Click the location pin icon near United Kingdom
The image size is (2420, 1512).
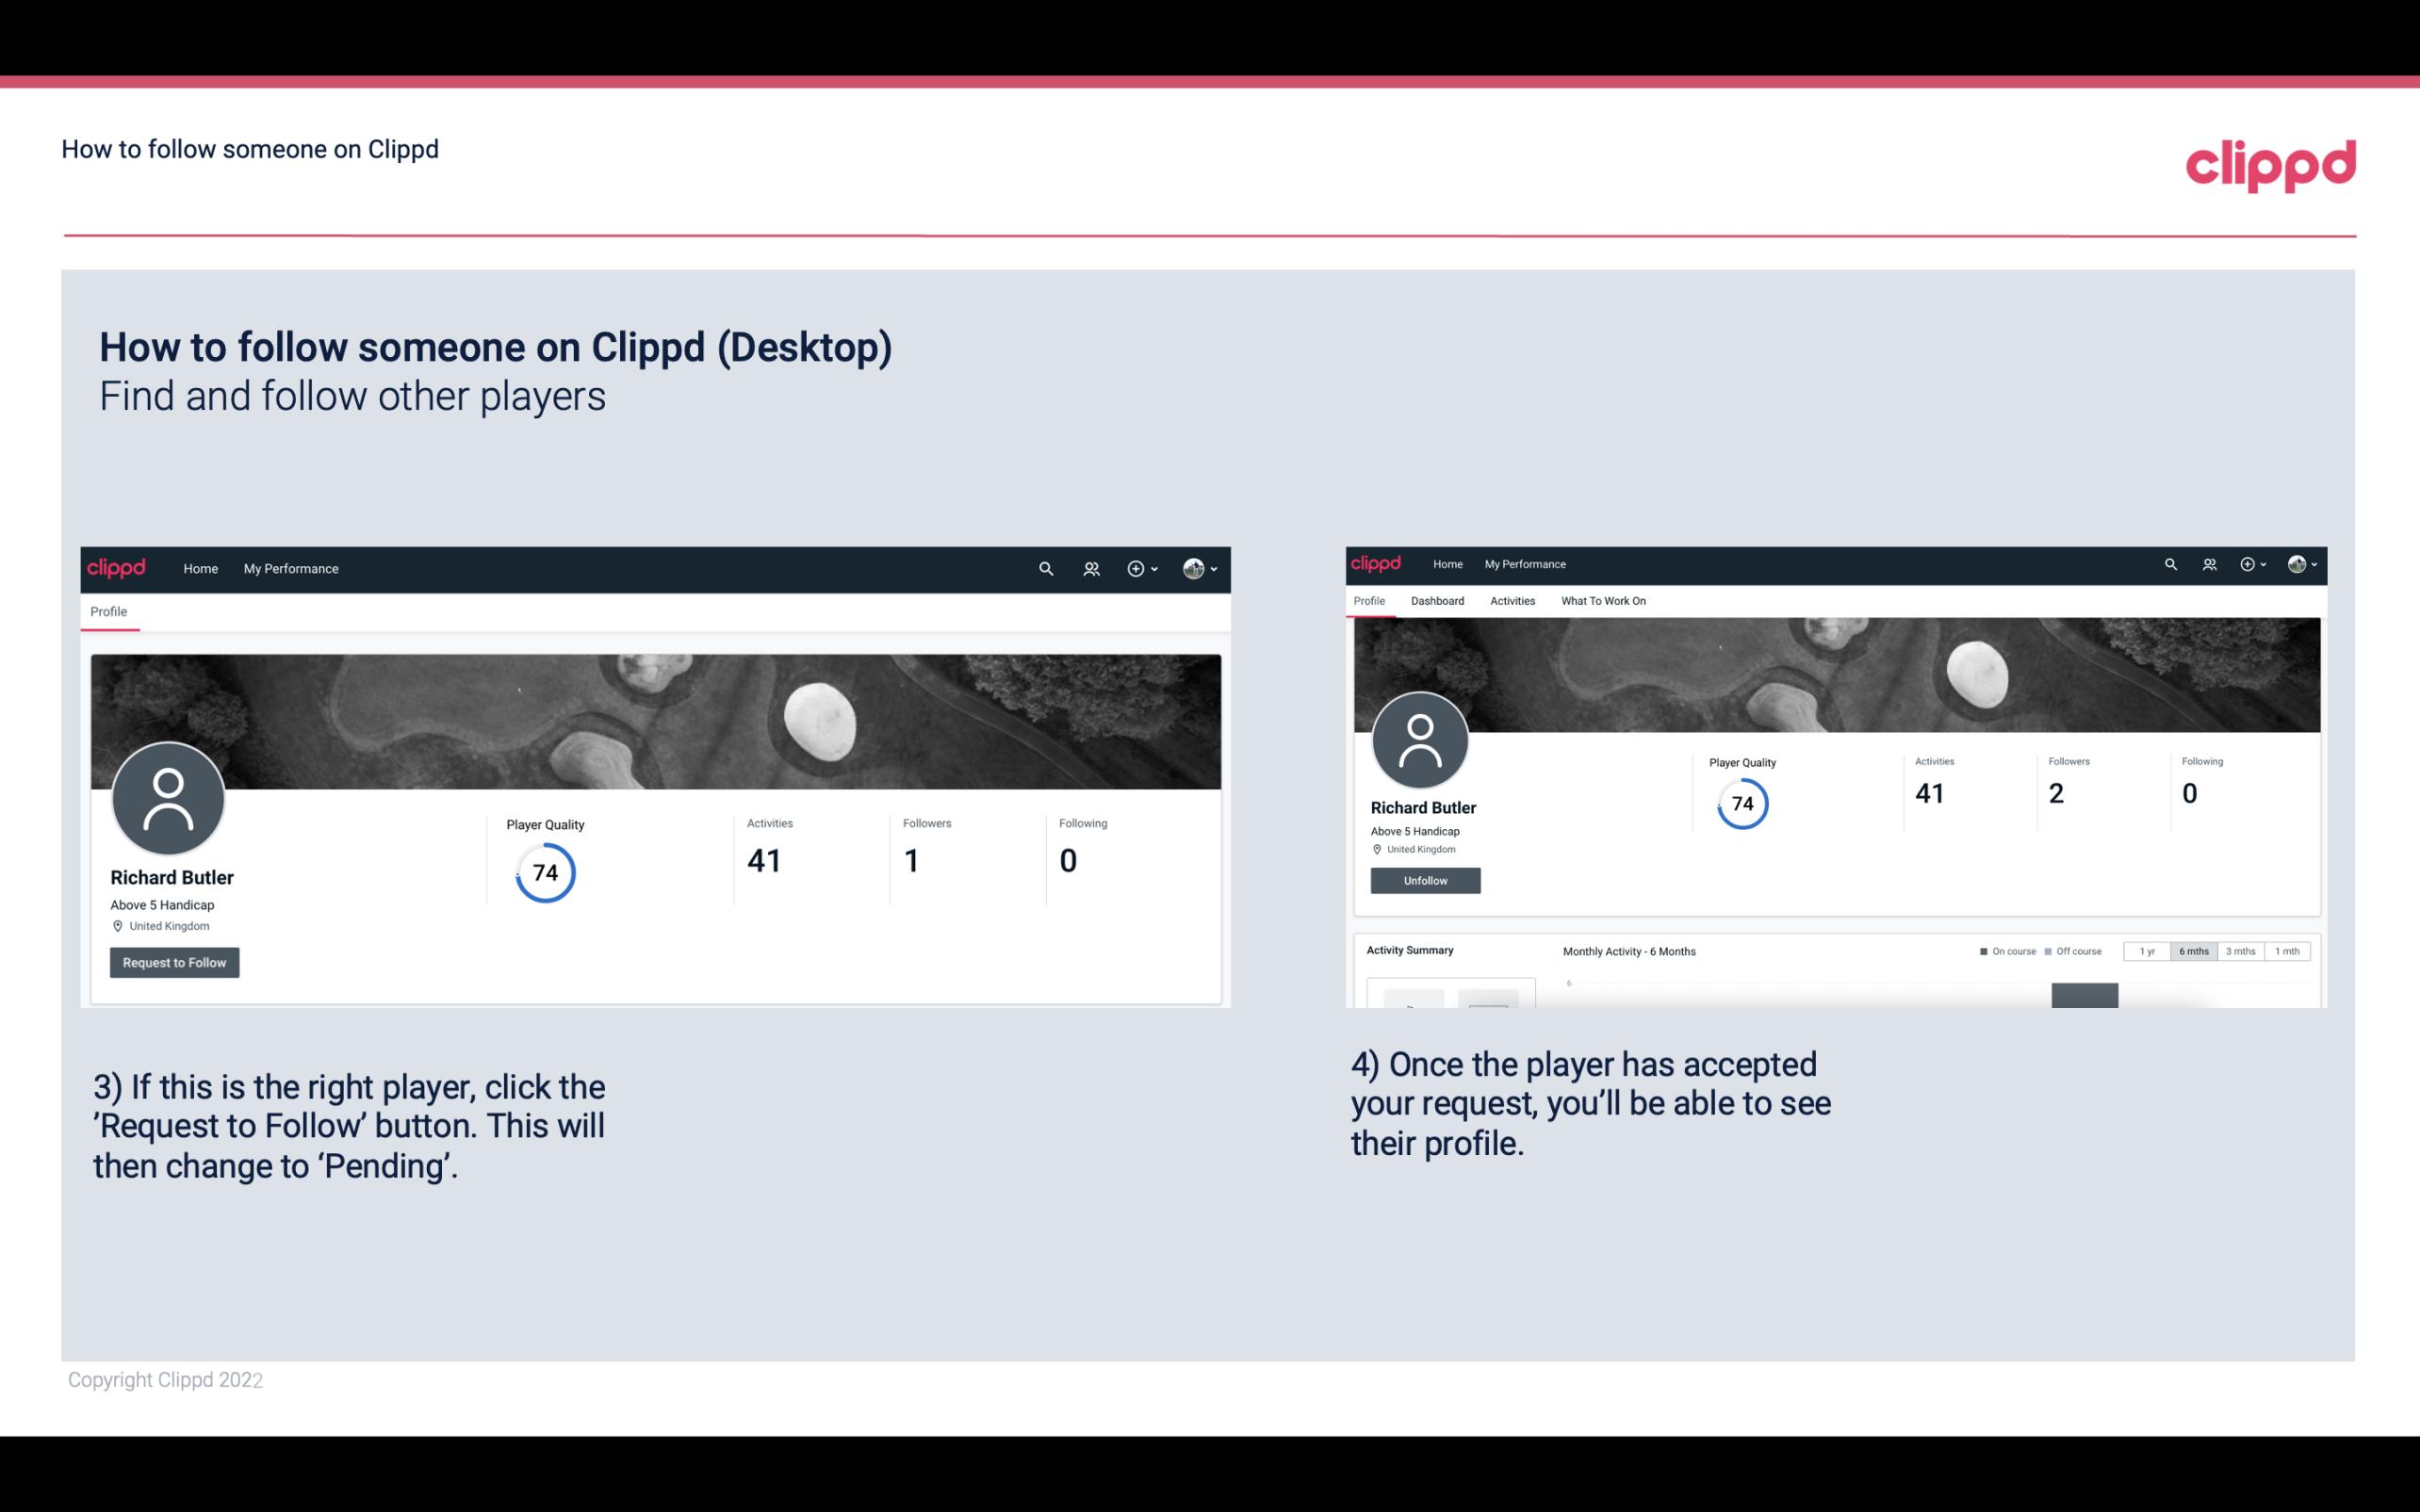(x=117, y=927)
